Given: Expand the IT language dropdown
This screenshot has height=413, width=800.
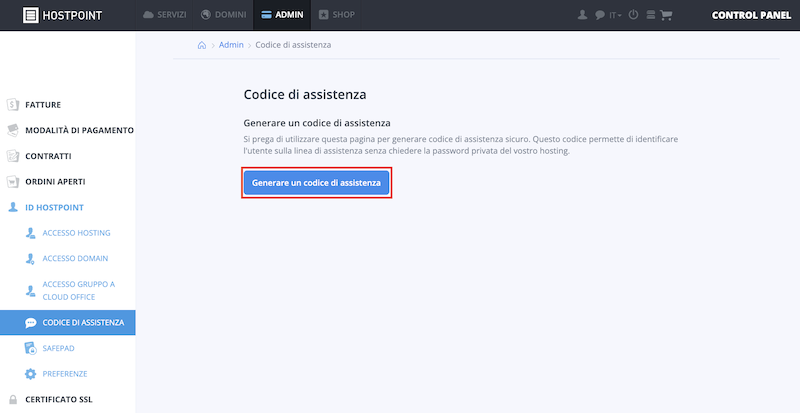Looking at the screenshot, I should point(615,15).
